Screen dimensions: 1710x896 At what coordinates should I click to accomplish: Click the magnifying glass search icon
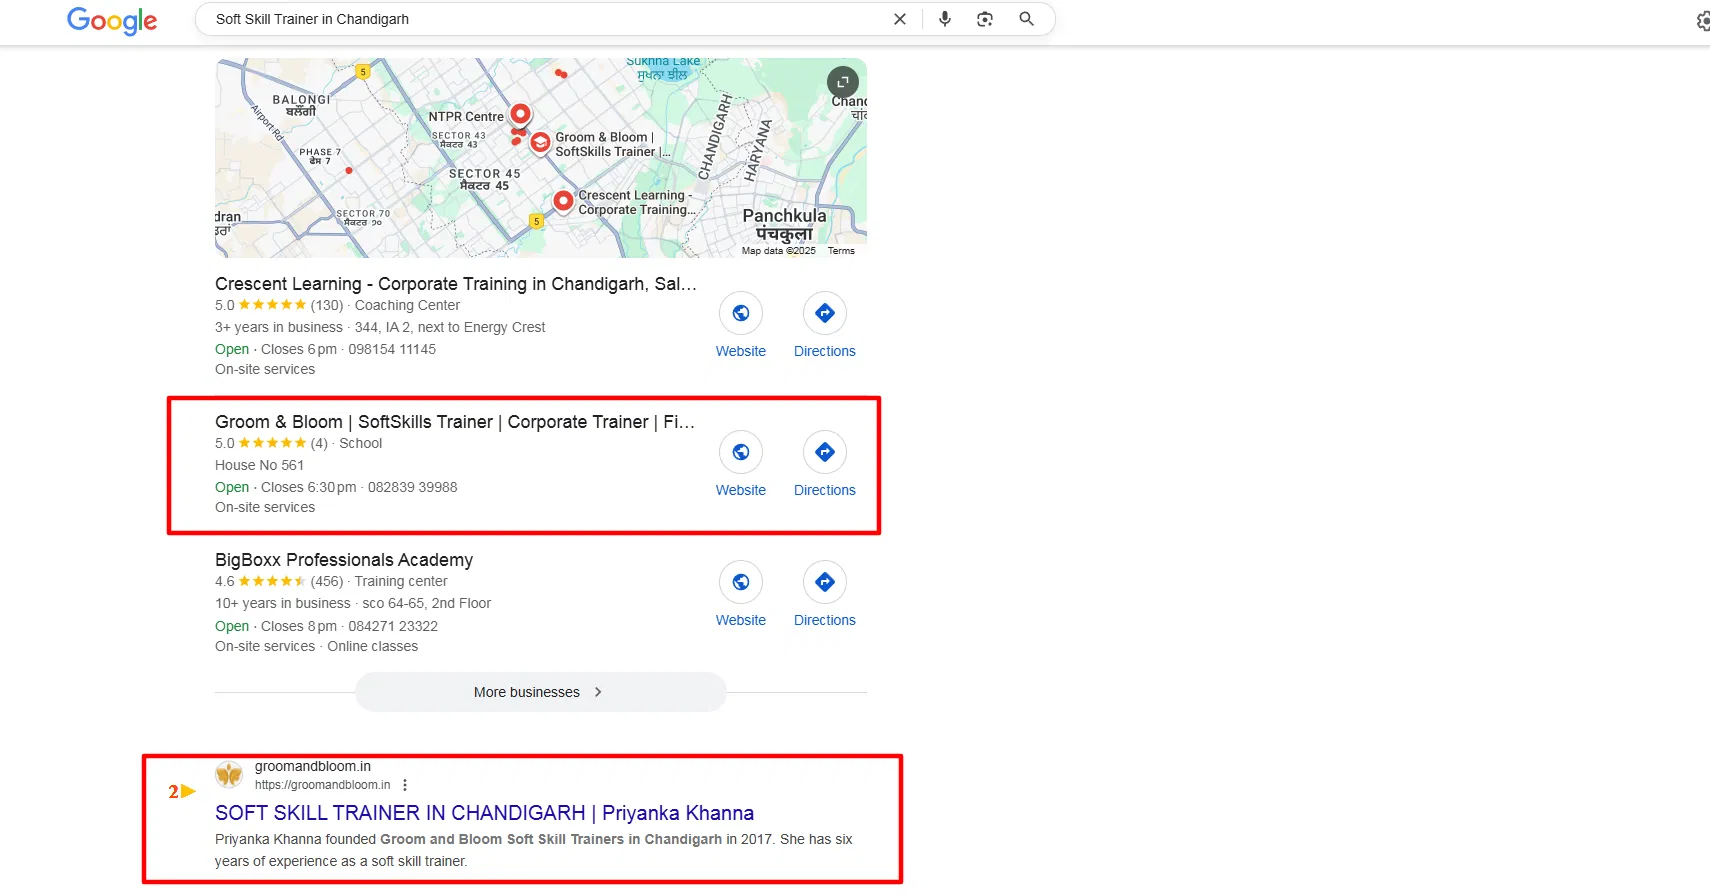1026,19
